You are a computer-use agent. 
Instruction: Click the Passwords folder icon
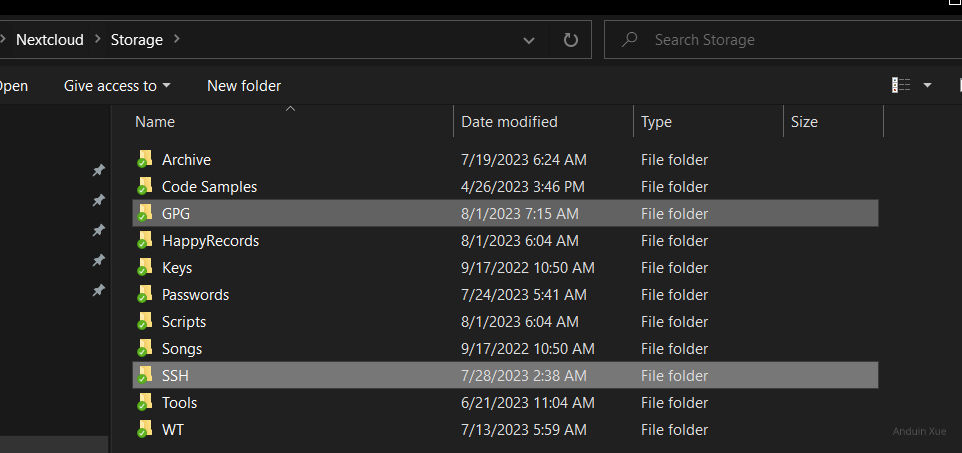pyautogui.click(x=145, y=295)
